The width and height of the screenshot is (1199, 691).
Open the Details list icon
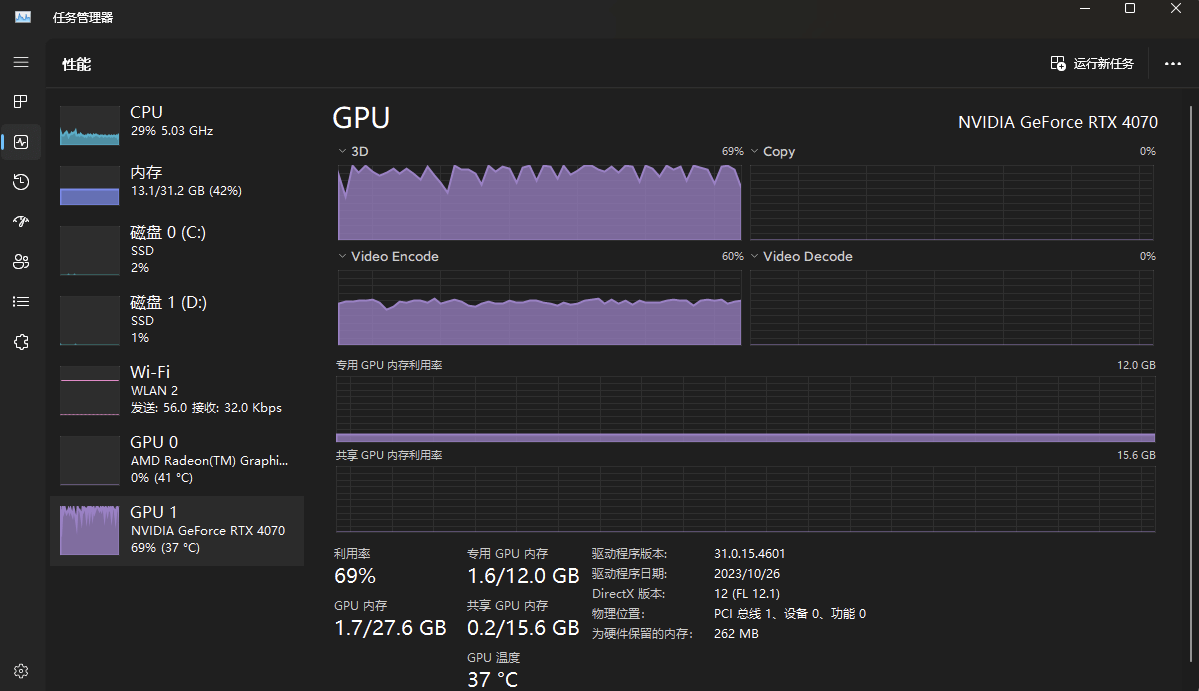click(21, 302)
